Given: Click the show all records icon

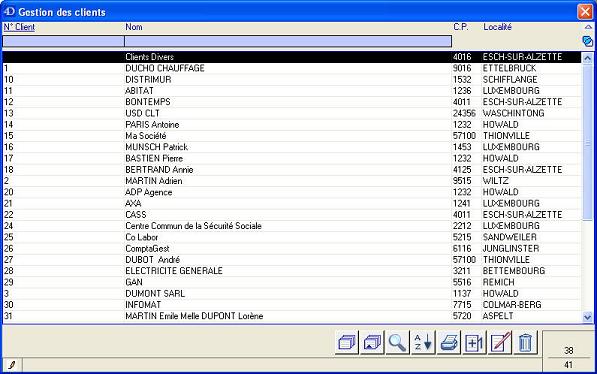Looking at the screenshot, I should [x=347, y=342].
